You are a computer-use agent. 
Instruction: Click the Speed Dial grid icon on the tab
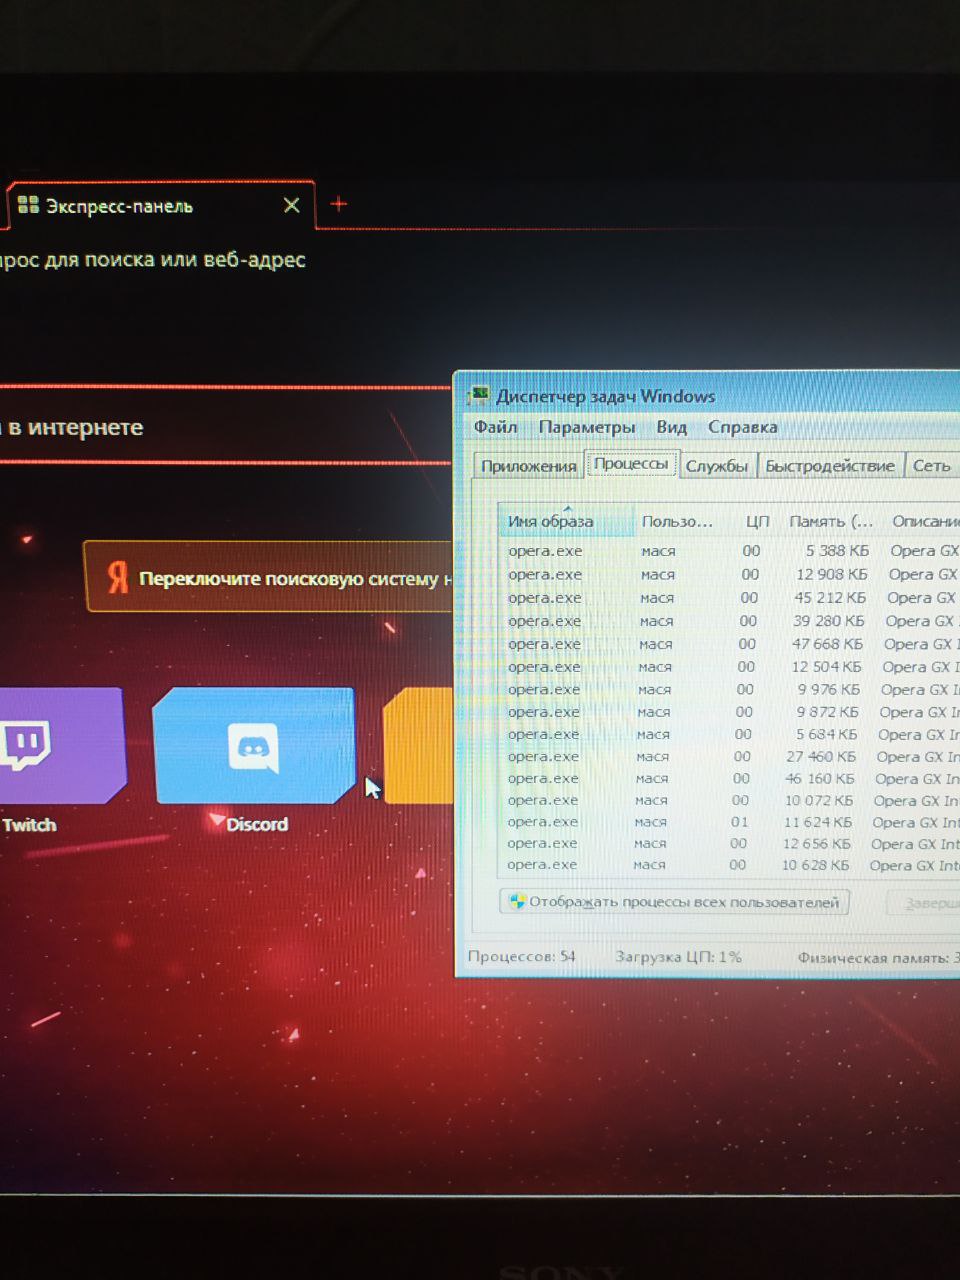tap(28, 206)
